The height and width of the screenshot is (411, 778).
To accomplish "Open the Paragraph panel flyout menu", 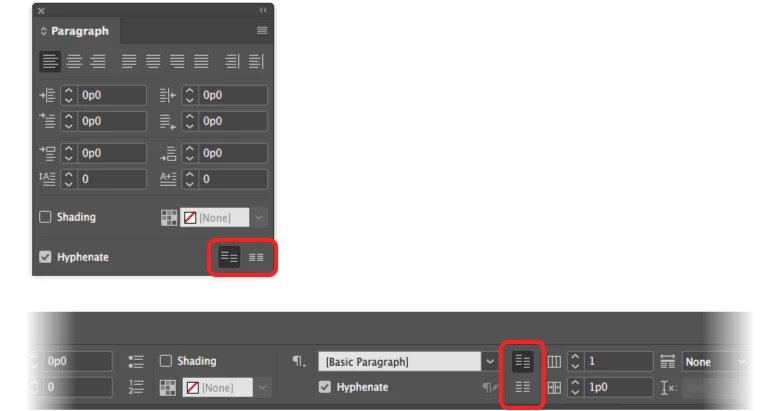I will point(262,31).
